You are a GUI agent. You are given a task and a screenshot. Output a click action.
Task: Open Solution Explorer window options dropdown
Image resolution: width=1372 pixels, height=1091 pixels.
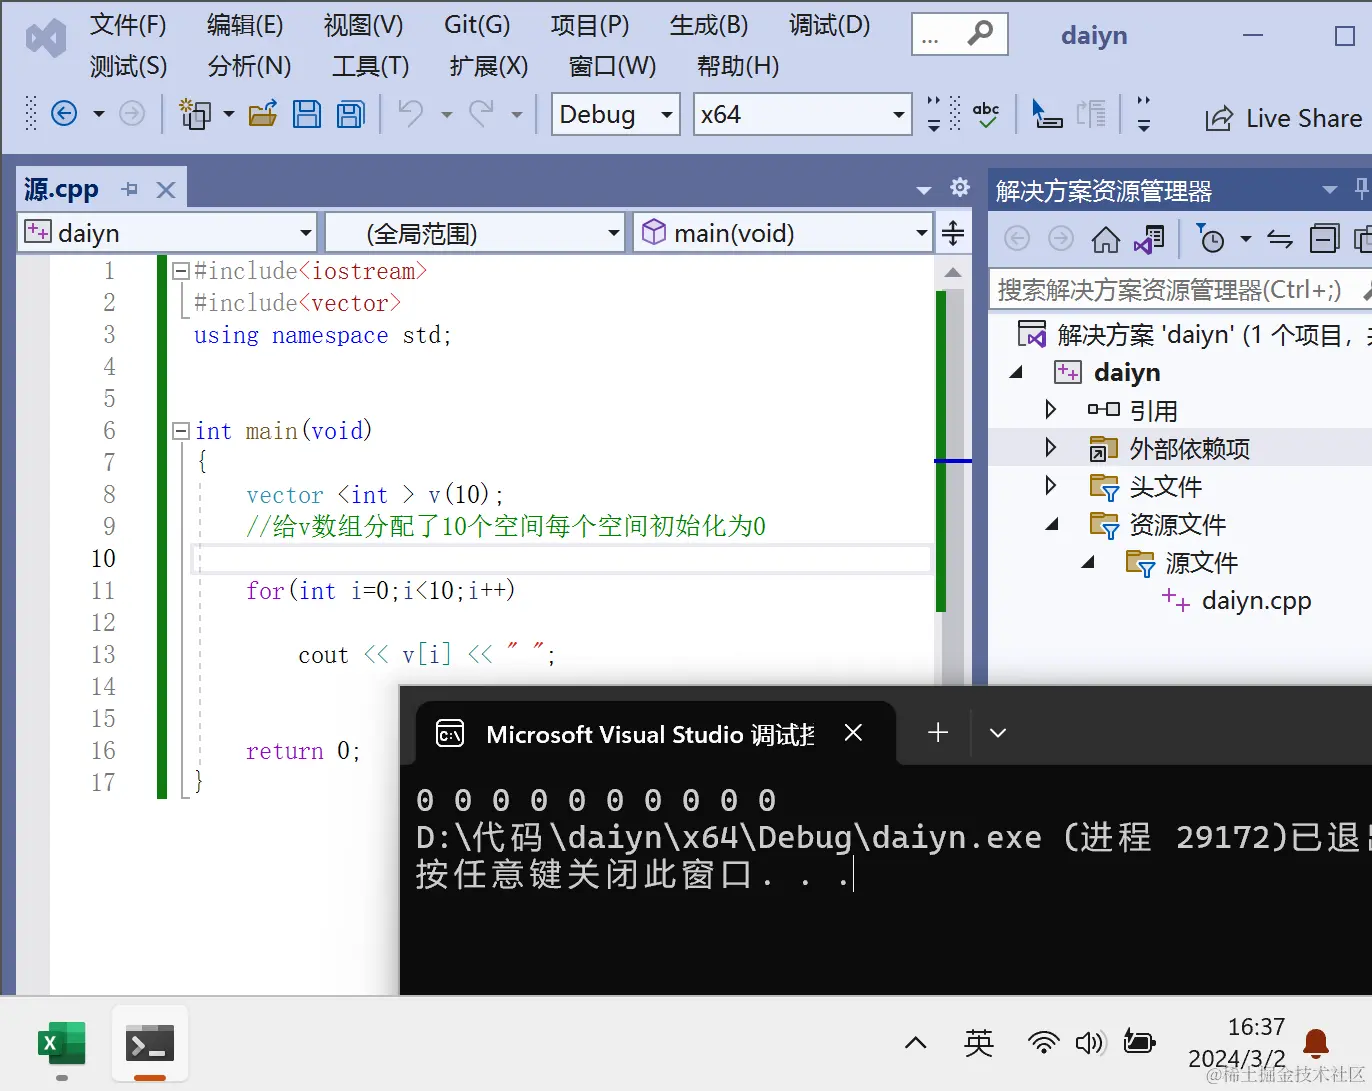coord(1330,190)
